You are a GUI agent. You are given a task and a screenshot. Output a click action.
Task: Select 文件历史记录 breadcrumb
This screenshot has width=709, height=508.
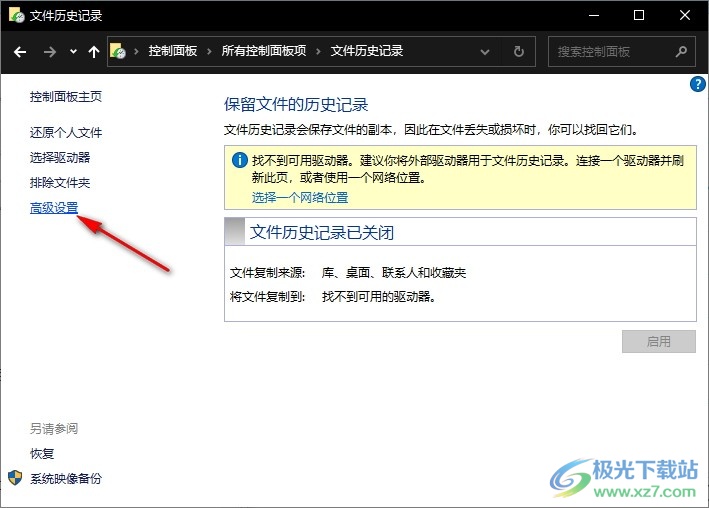[x=367, y=51]
